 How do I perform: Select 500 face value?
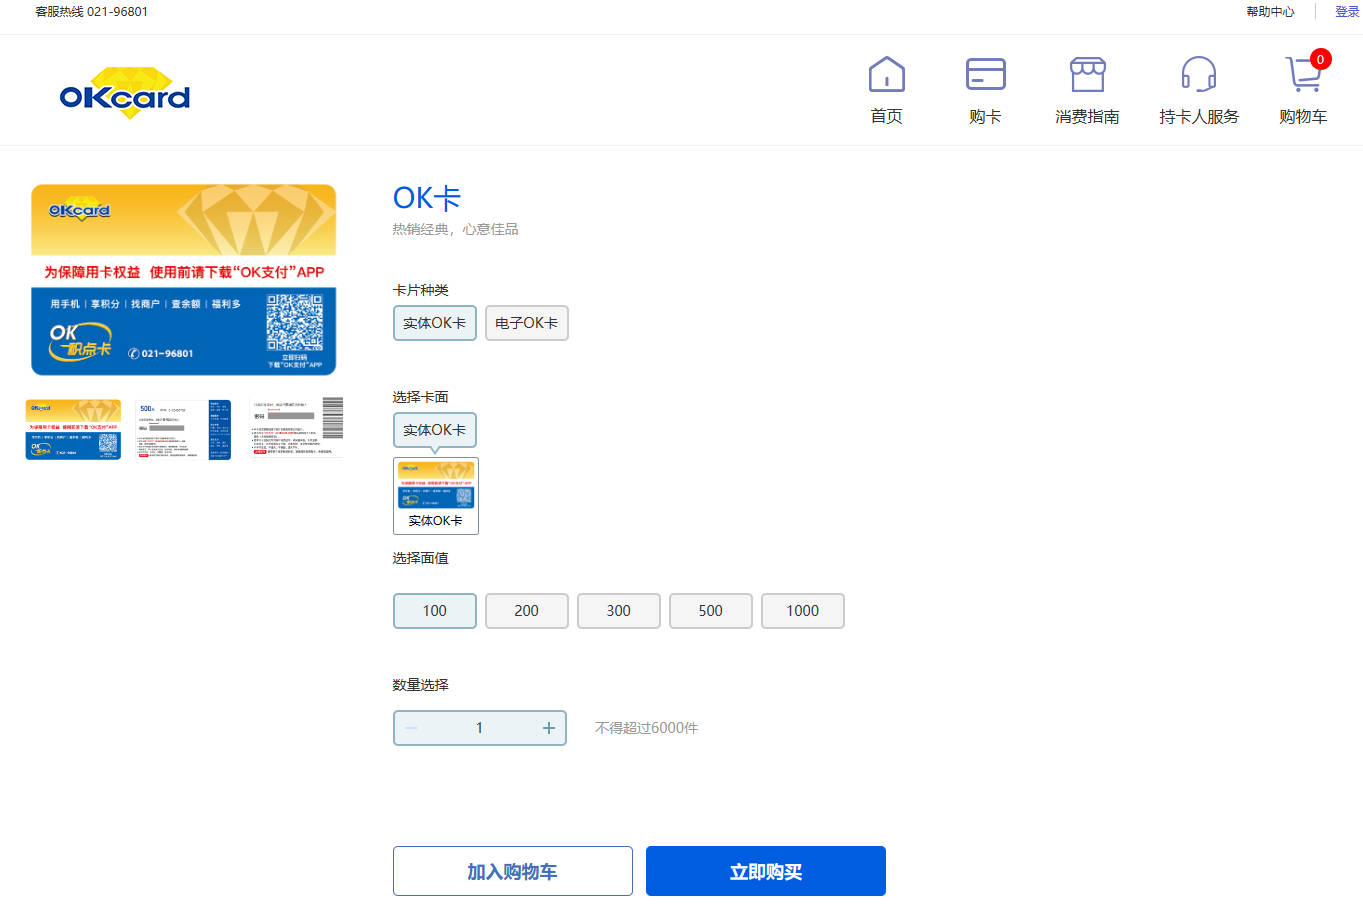(x=711, y=611)
